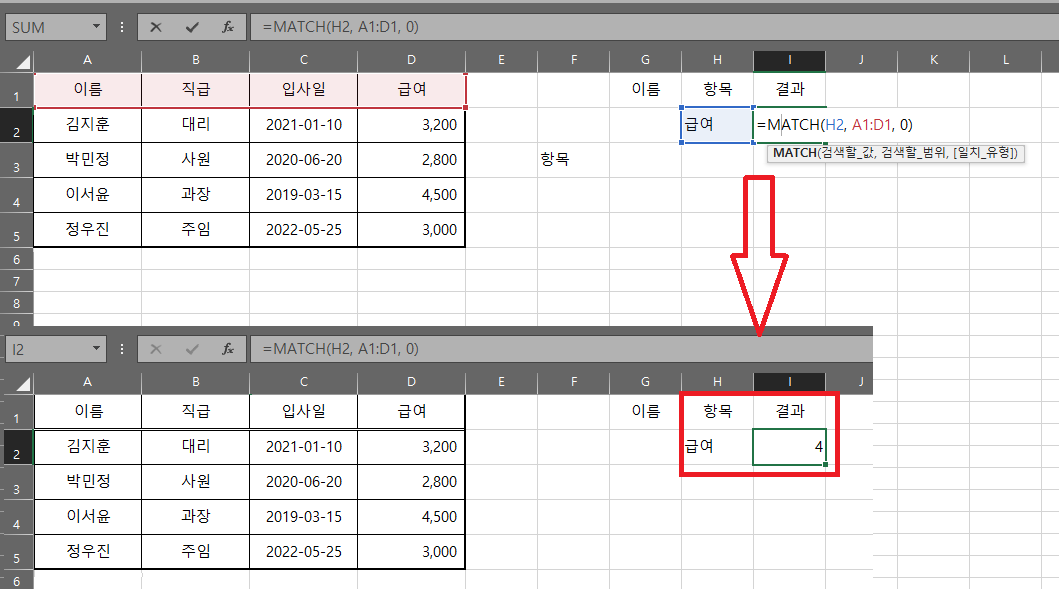
Task: Select column C header in top sheet
Action: [304, 60]
